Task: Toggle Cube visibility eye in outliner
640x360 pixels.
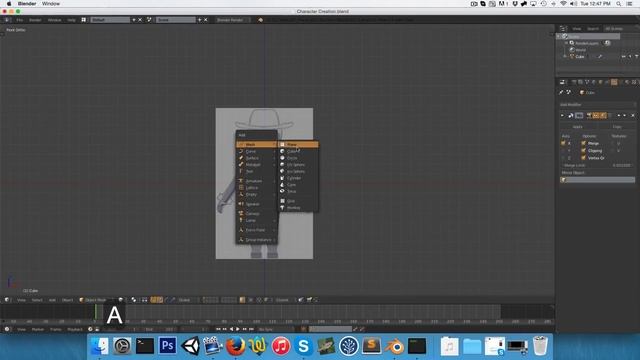Action: click(x=624, y=57)
